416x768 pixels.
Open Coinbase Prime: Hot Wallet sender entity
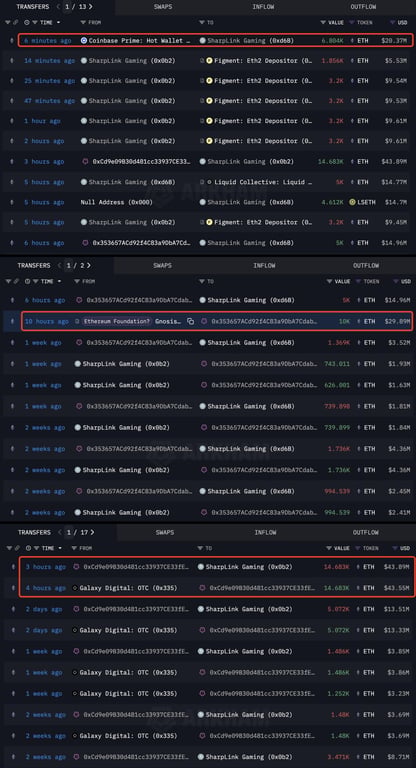[x=140, y=41]
